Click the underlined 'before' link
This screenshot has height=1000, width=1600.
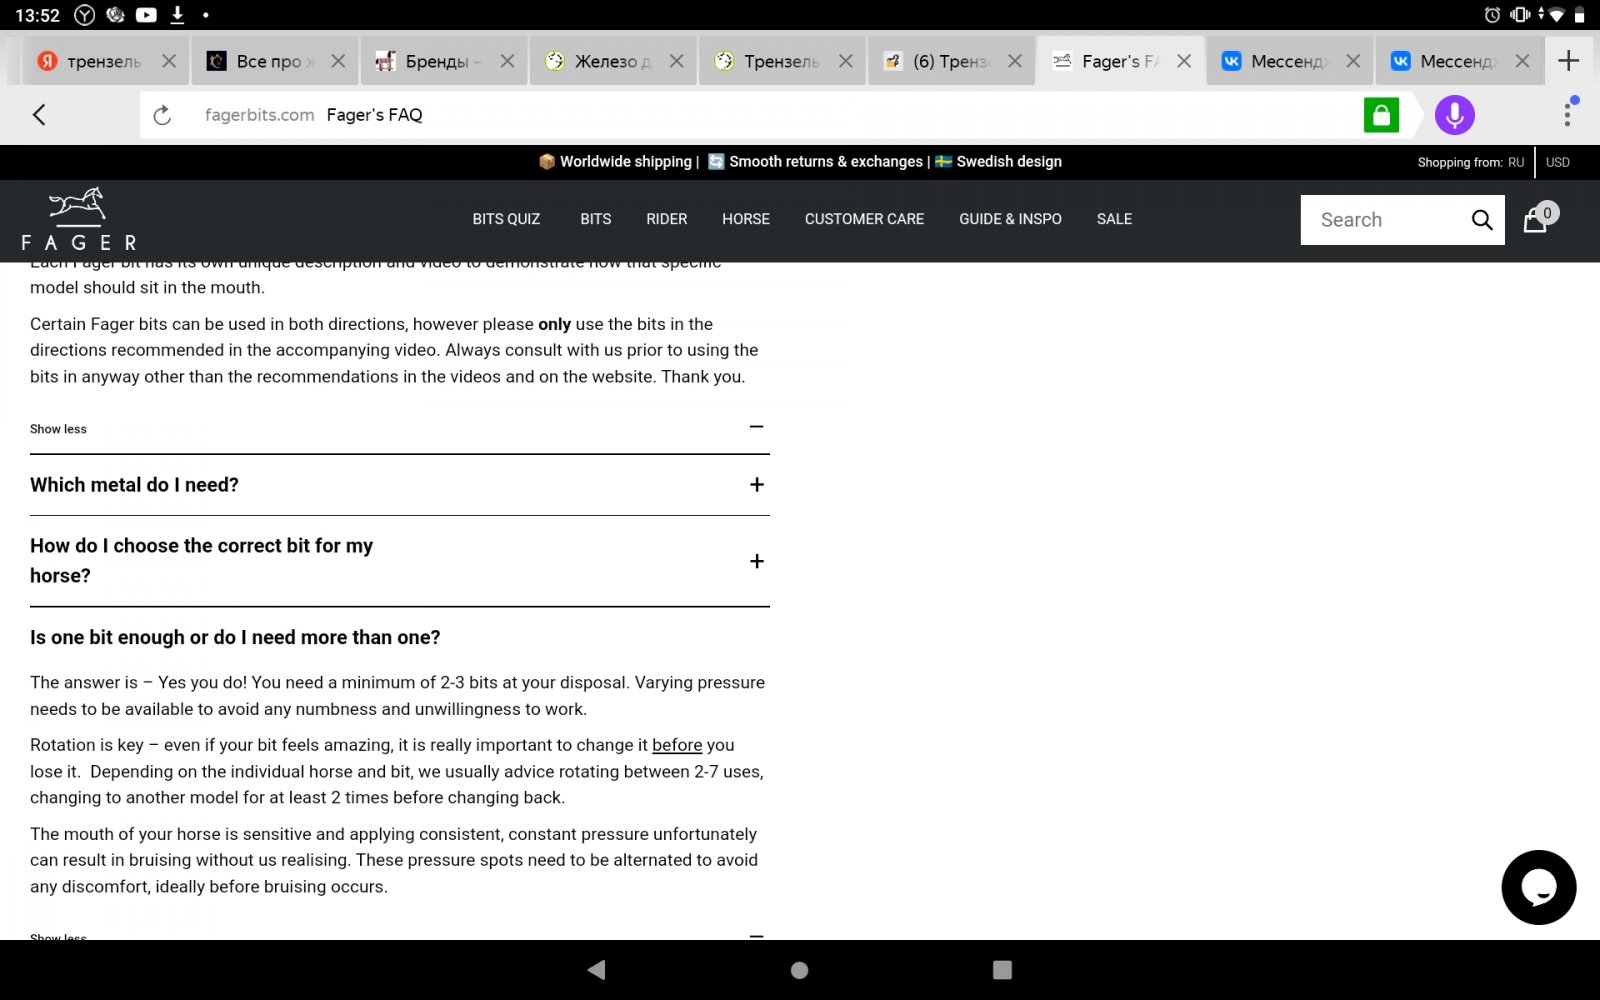pos(677,745)
